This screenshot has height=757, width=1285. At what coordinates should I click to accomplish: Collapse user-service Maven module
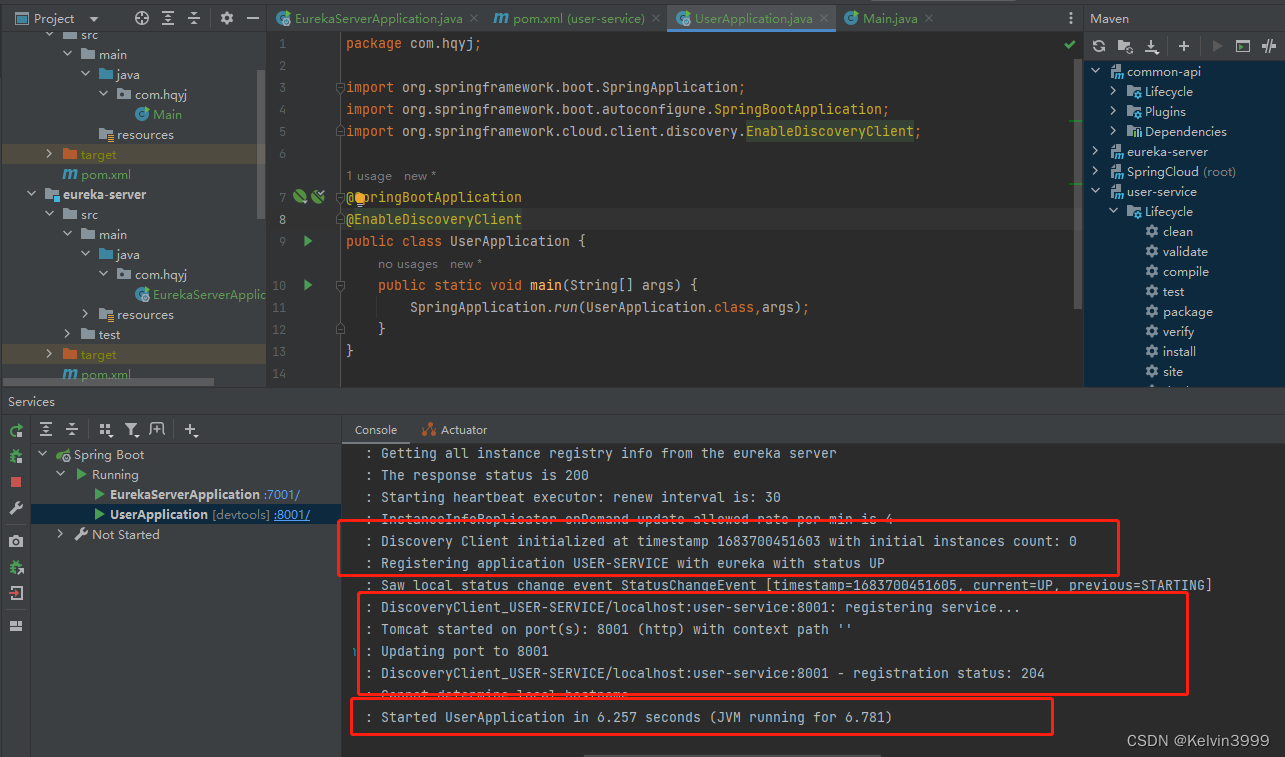[x=1097, y=191]
